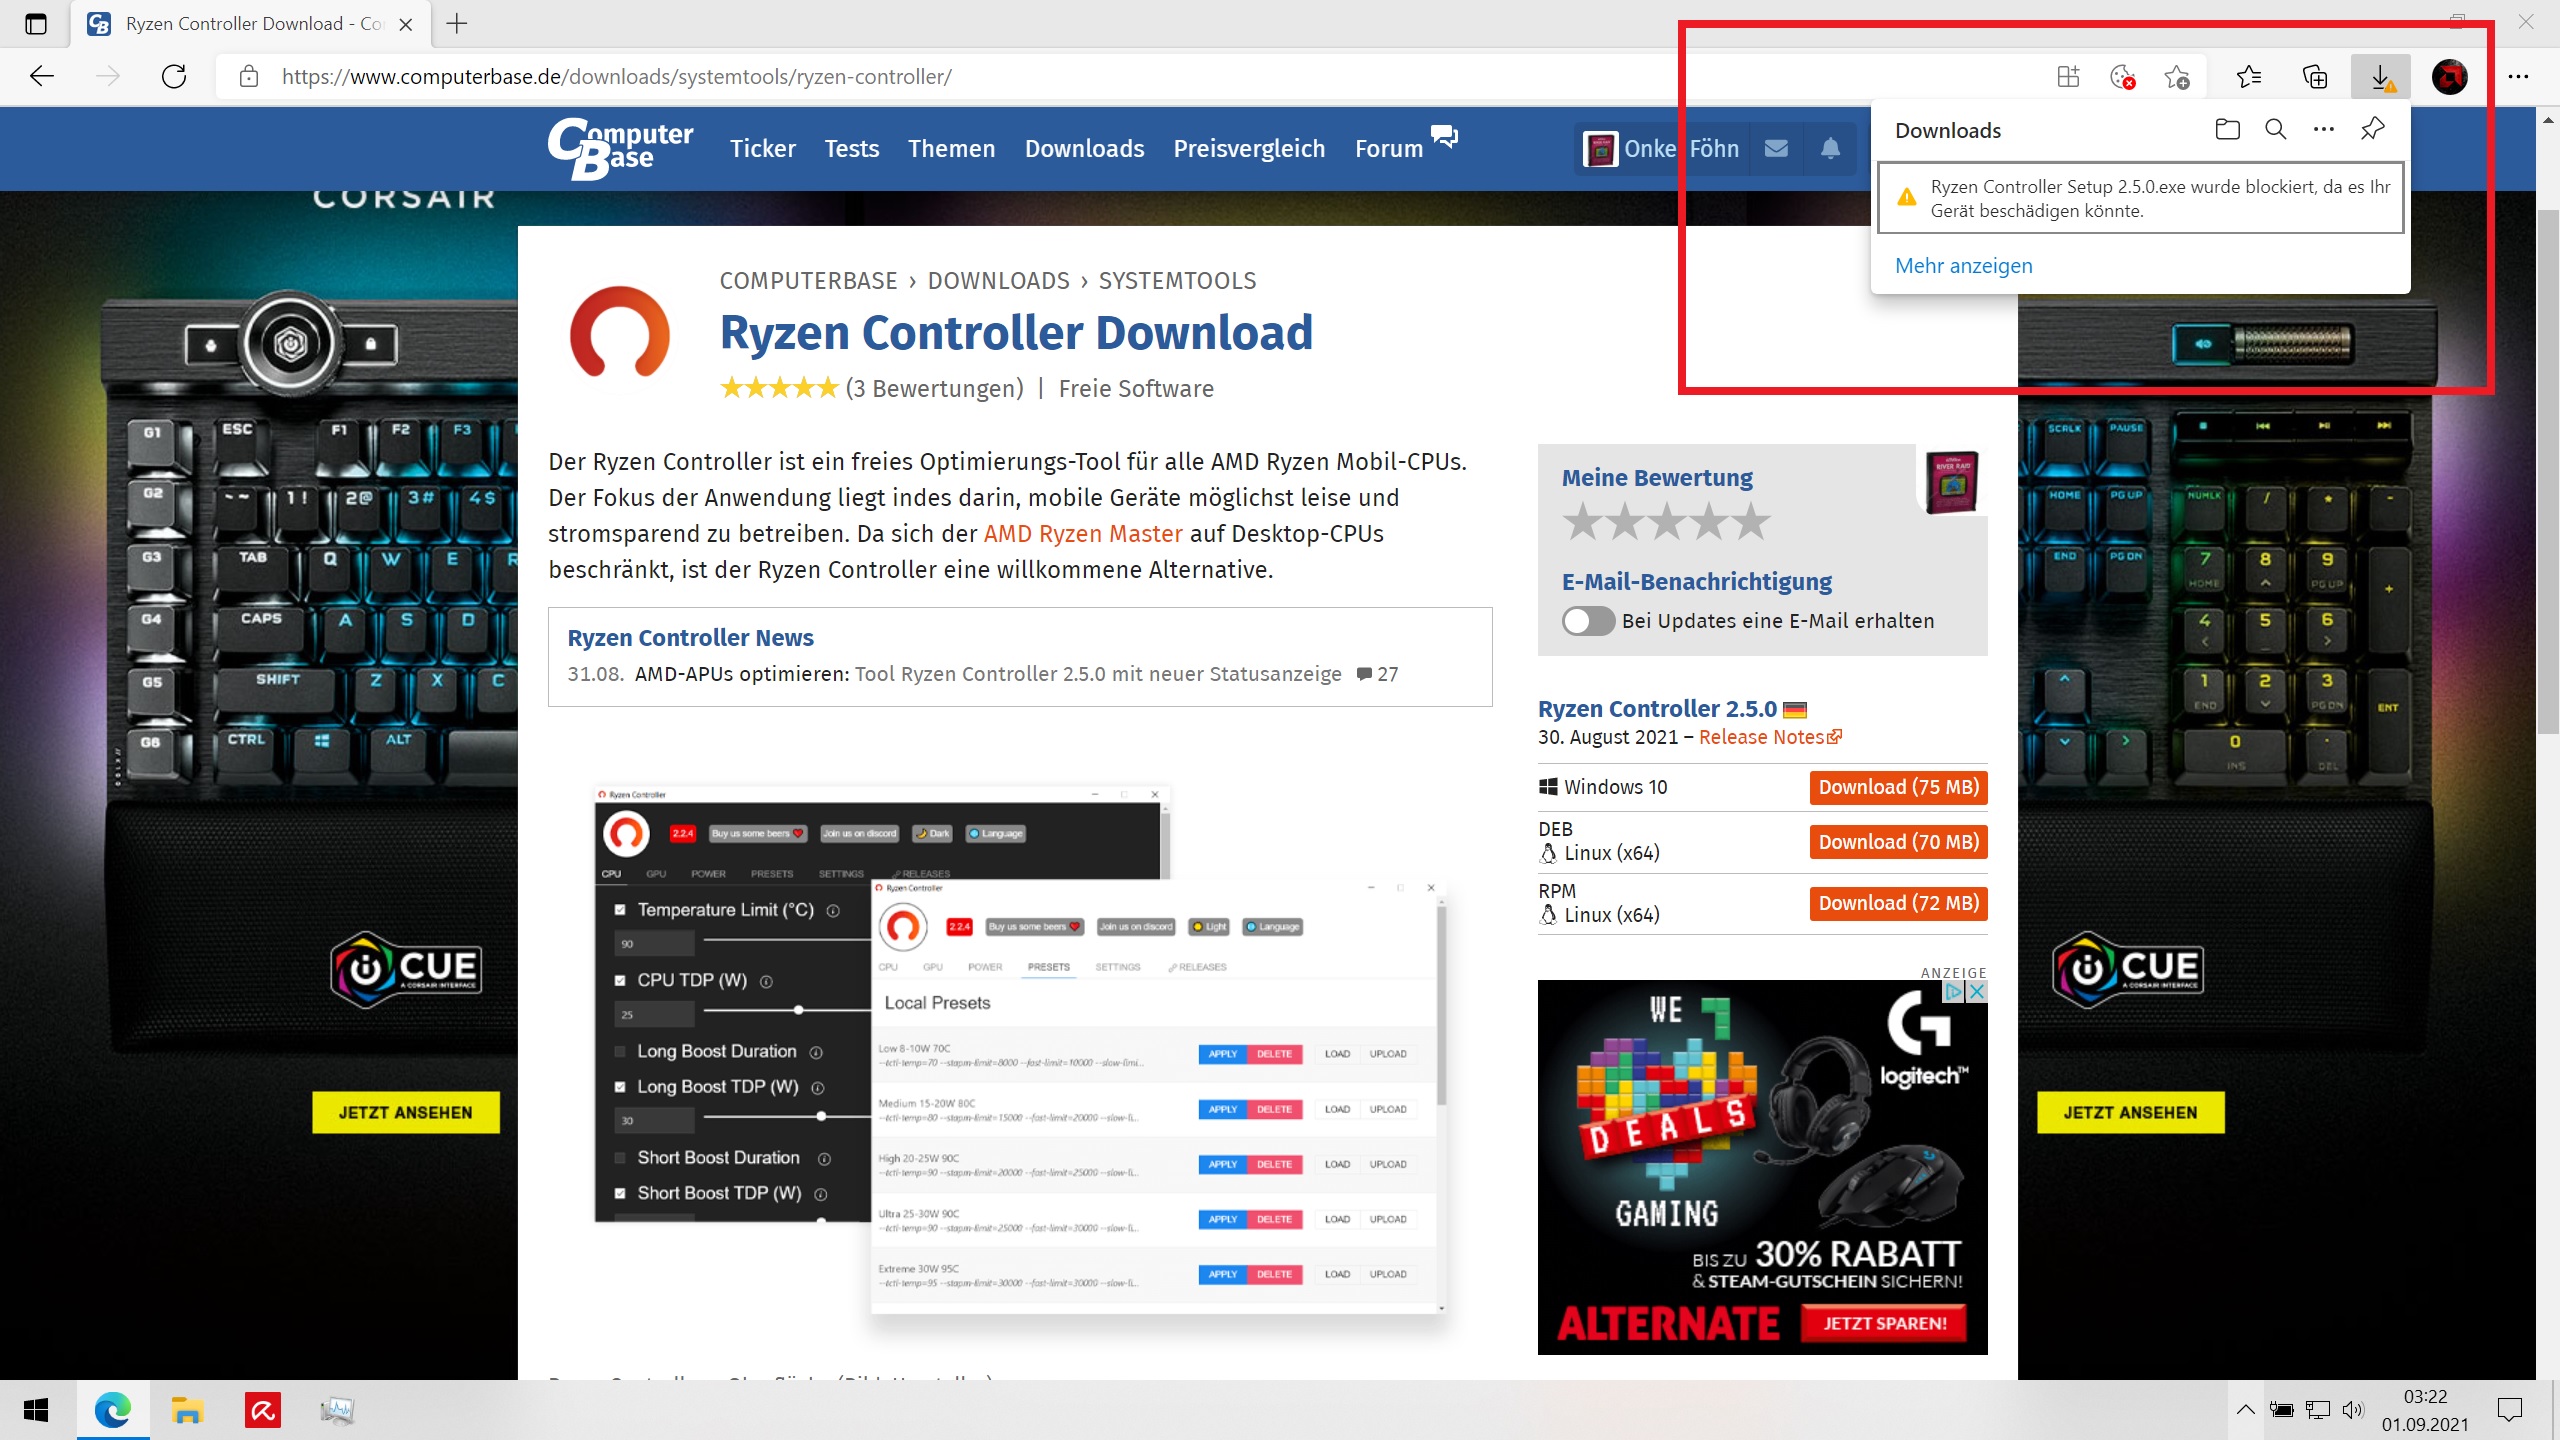The height and width of the screenshot is (1440, 2560).
Task: Open the taskbar clock and date
Action: [2425, 1410]
